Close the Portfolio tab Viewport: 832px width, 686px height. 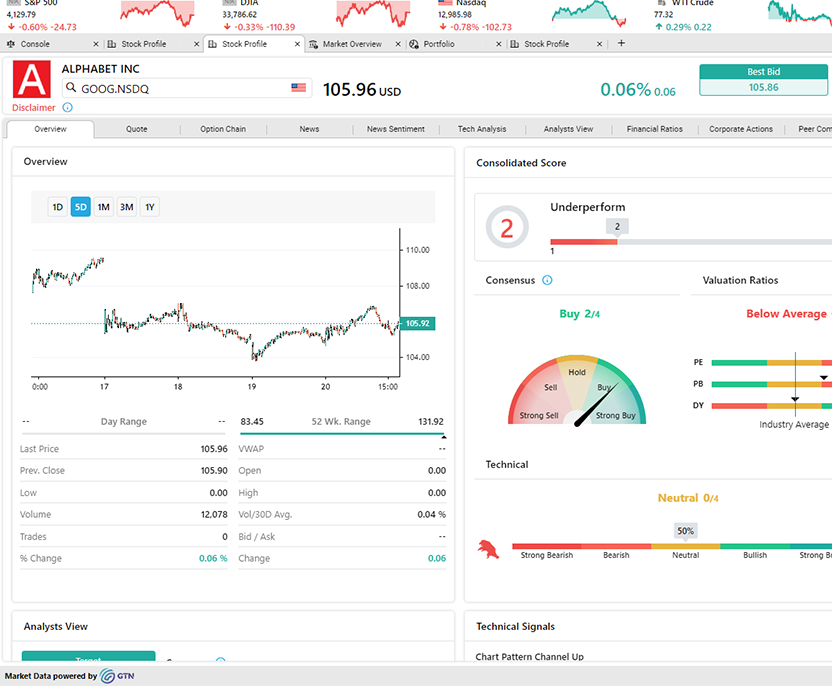pyautogui.click(x=499, y=44)
